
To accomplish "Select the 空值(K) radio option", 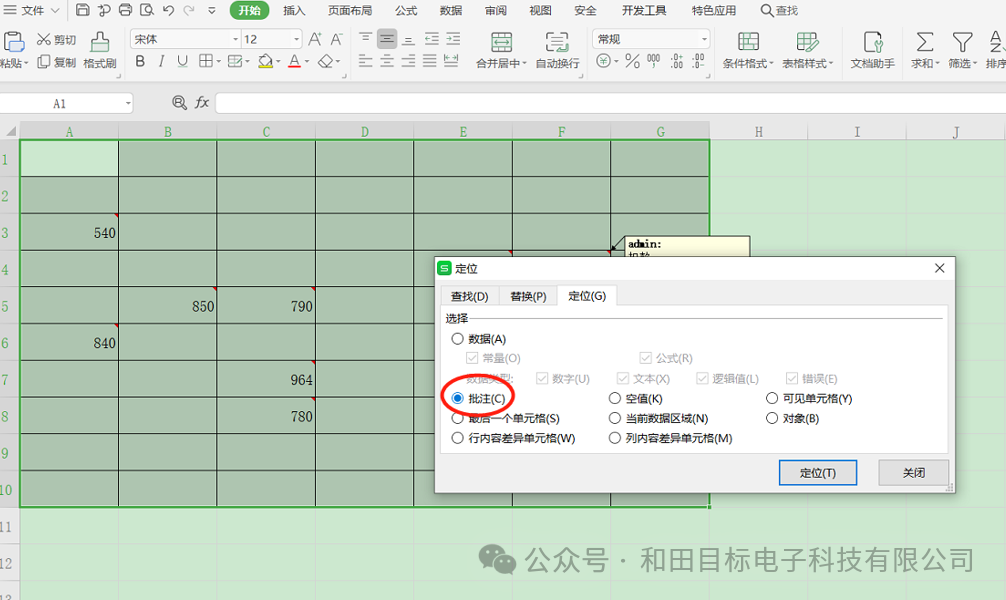I will point(615,399).
